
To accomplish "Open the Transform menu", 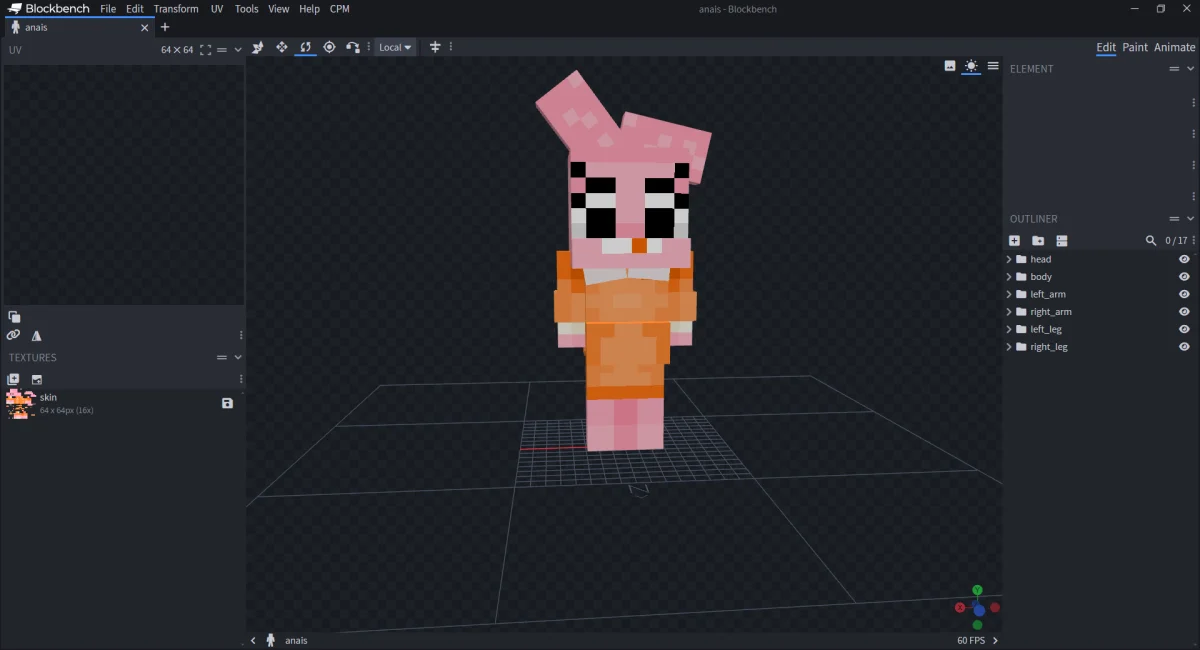I will click(x=176, y=9).
